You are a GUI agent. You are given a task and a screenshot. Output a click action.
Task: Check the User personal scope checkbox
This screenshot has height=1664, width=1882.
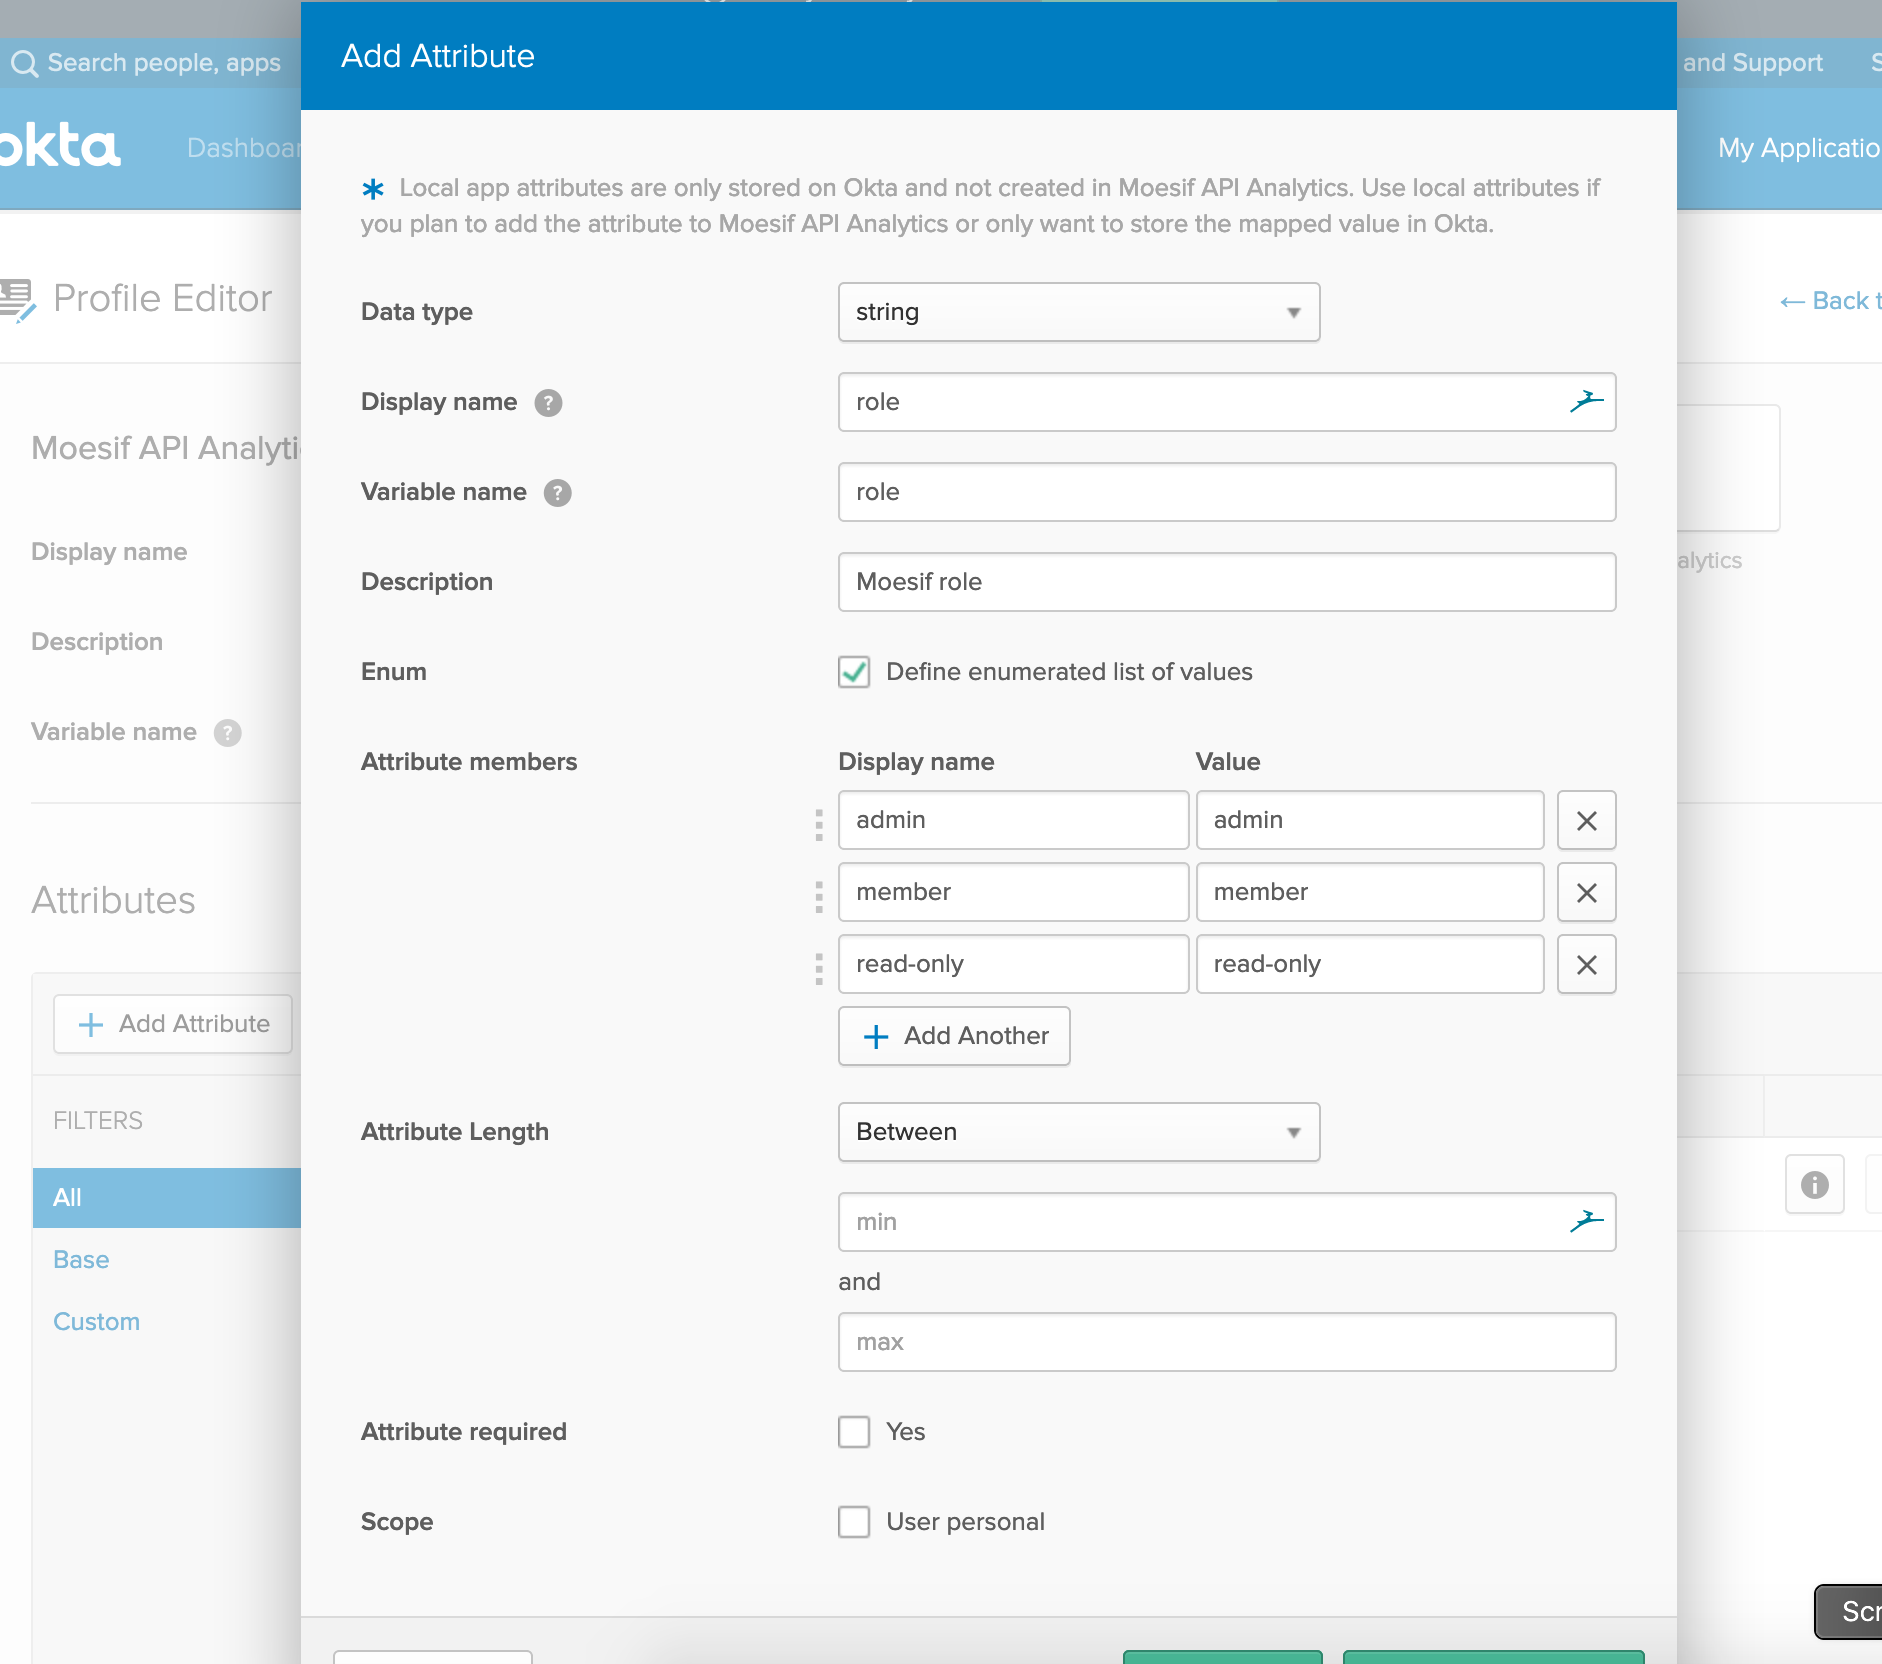[854, 1522]
